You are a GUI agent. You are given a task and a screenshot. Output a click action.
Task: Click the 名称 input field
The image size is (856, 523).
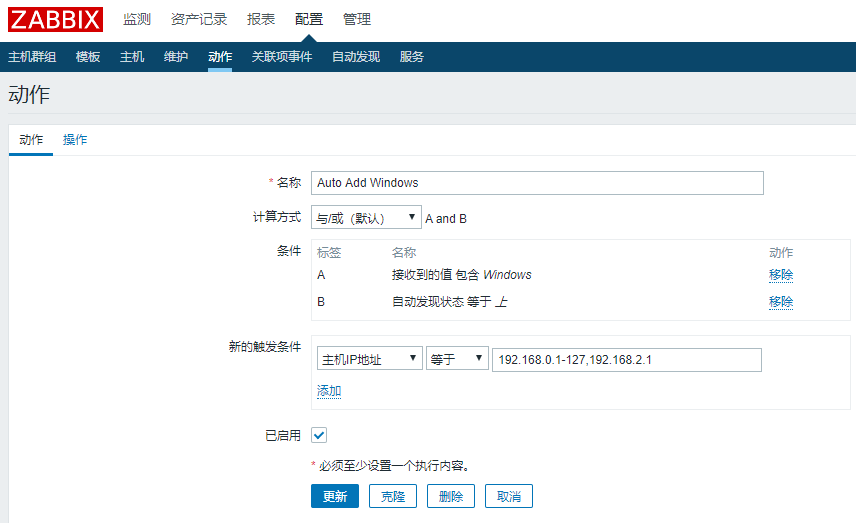pyautogui.click(x=537, y=183)
